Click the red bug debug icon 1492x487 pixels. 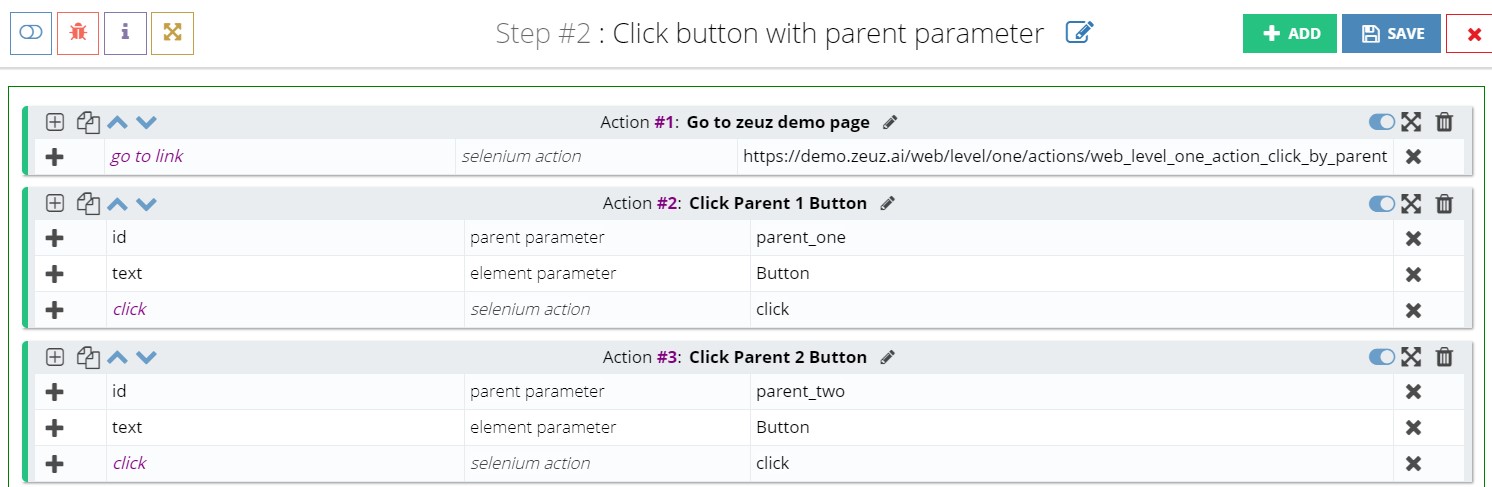(78, 33)
